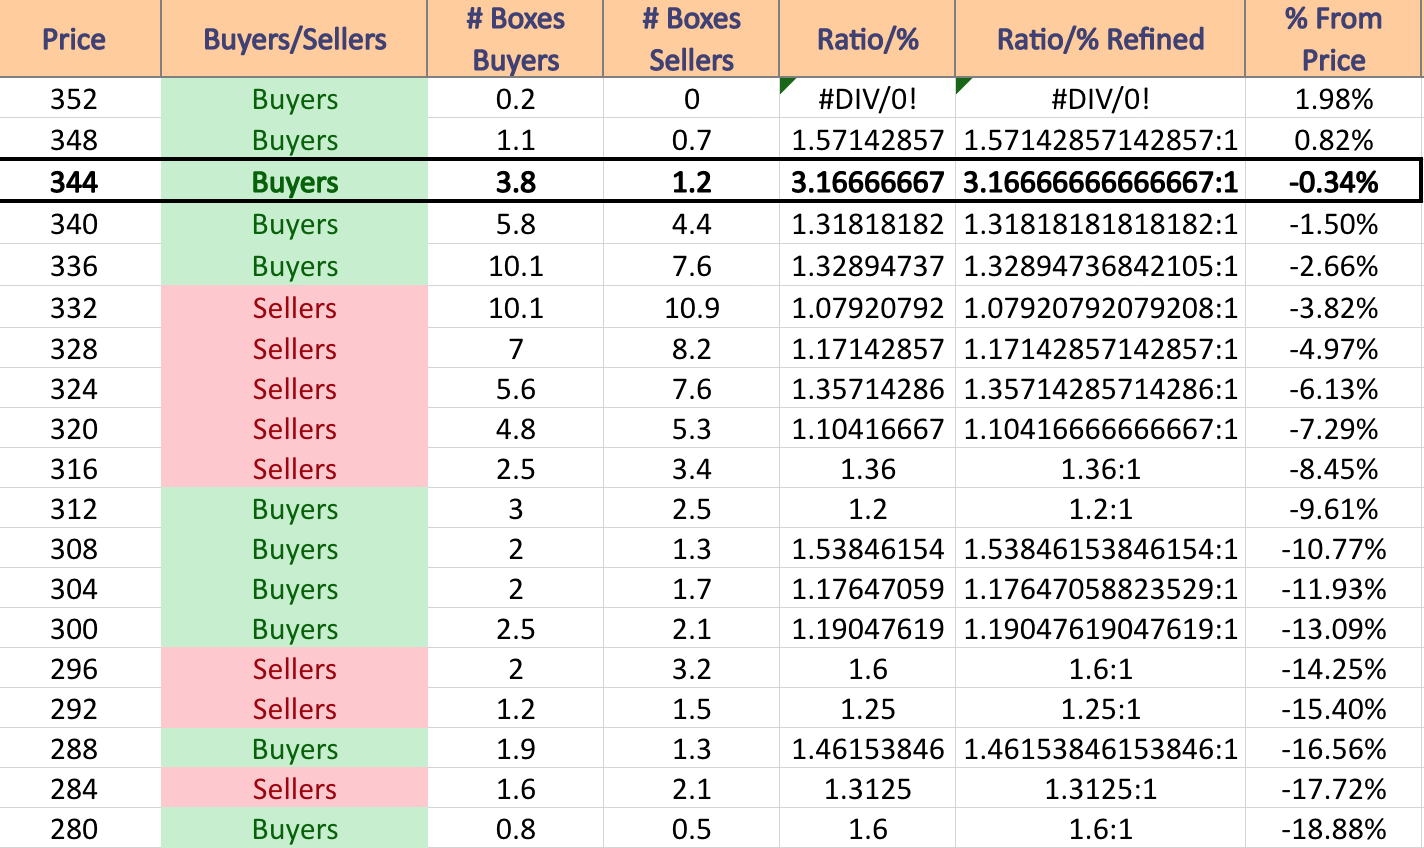Select the Ratio/% Refined header cell
The width and height of the screenshot is (1424, 848).
click(x=1100, y=39)
